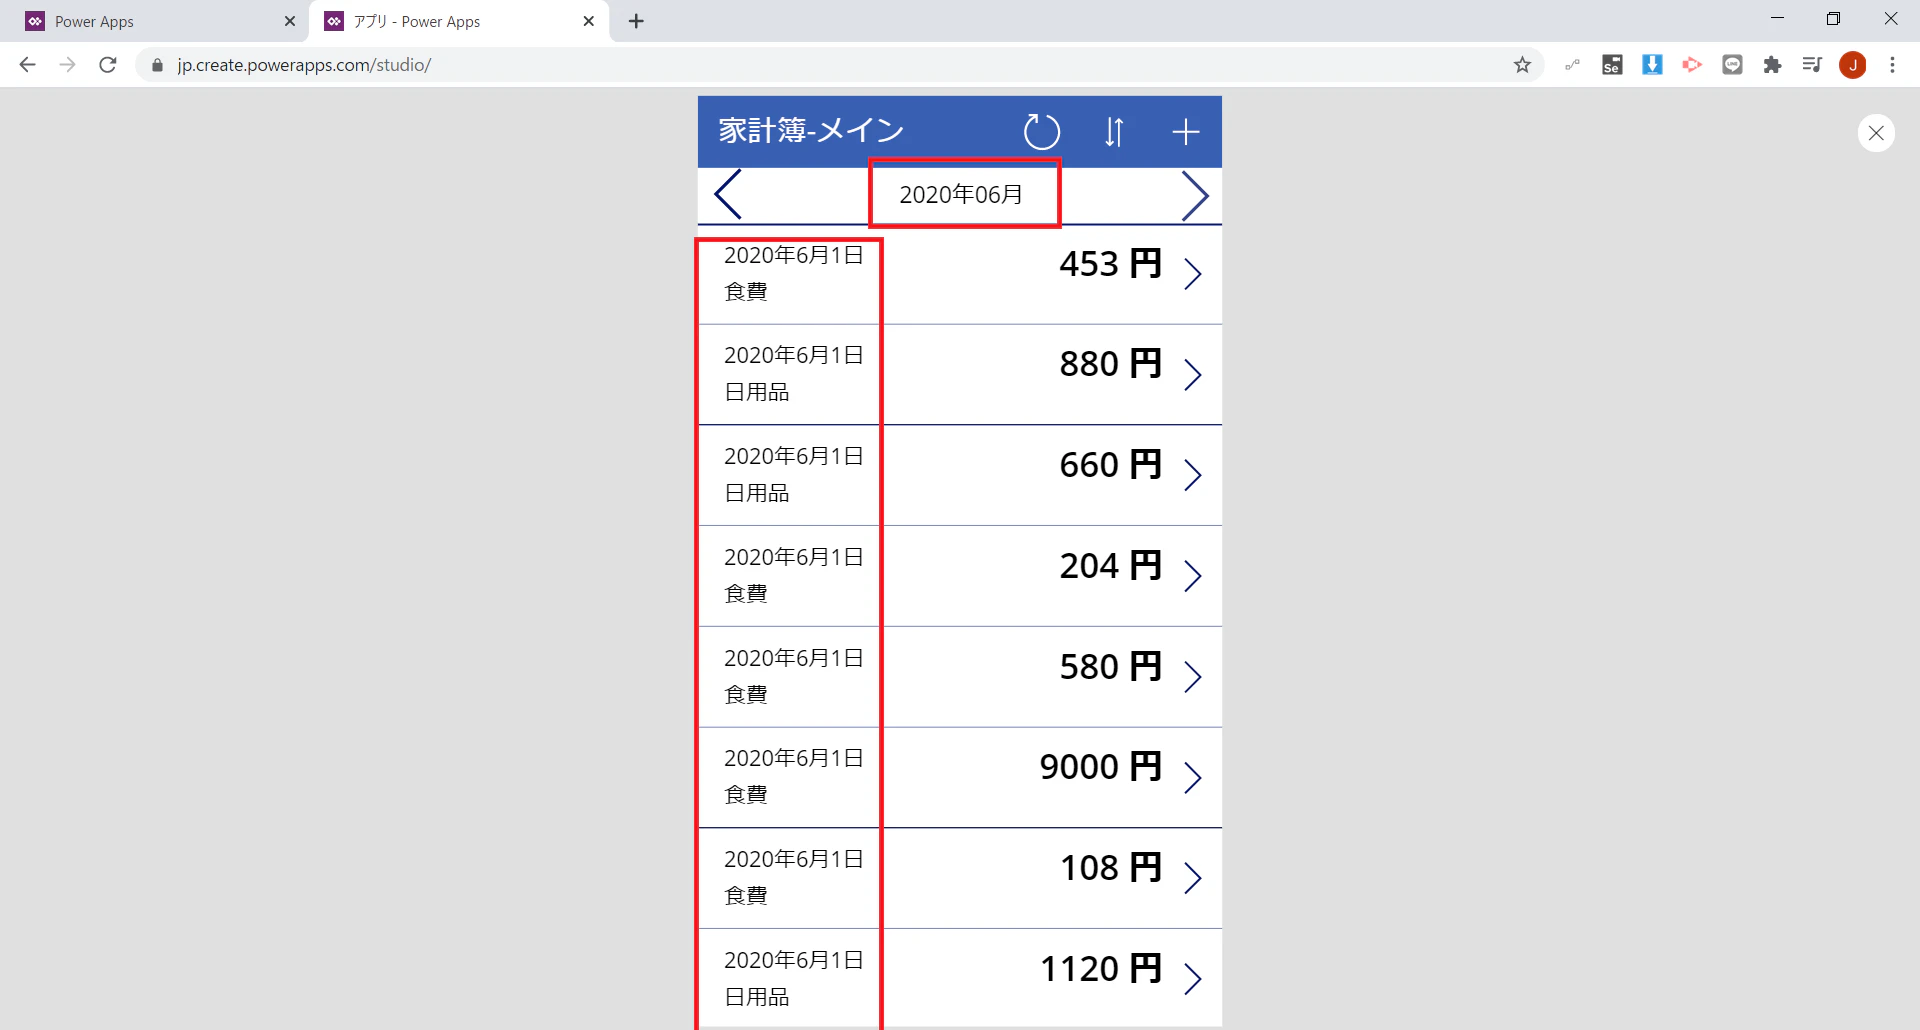Screen dimensions: 1920x1030
Task: Switch to the アプリ - Power Apps tab
Action: pyautogui.click(x=460, y=21)
